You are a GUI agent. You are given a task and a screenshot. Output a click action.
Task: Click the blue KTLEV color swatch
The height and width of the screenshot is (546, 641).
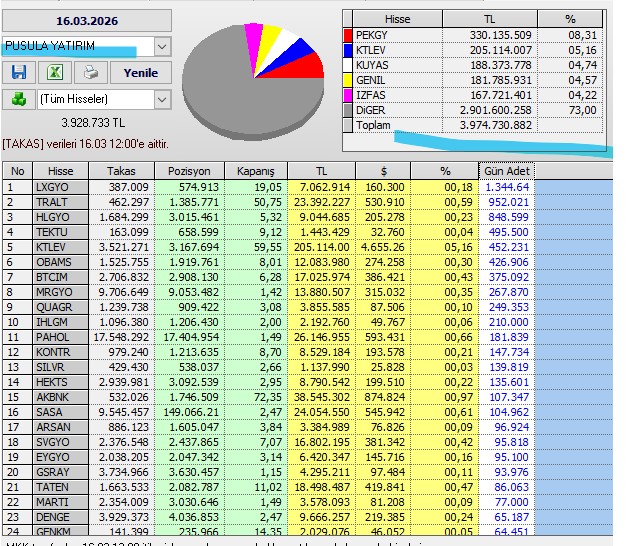click(x=348, y=50)
